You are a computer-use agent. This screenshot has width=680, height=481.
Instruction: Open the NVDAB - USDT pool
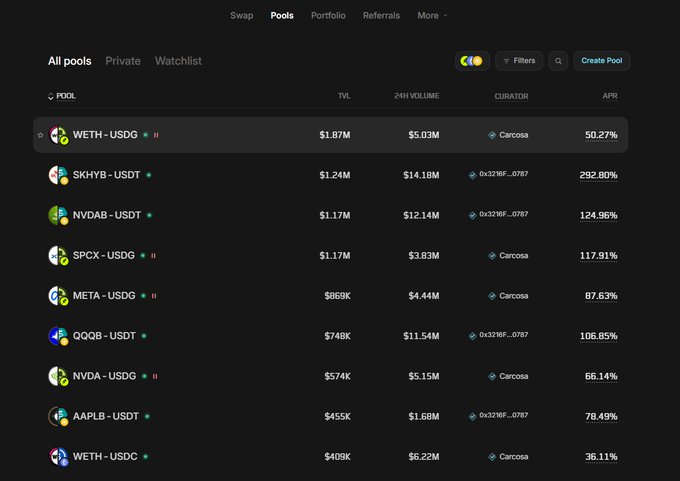[x=330, y=215]
